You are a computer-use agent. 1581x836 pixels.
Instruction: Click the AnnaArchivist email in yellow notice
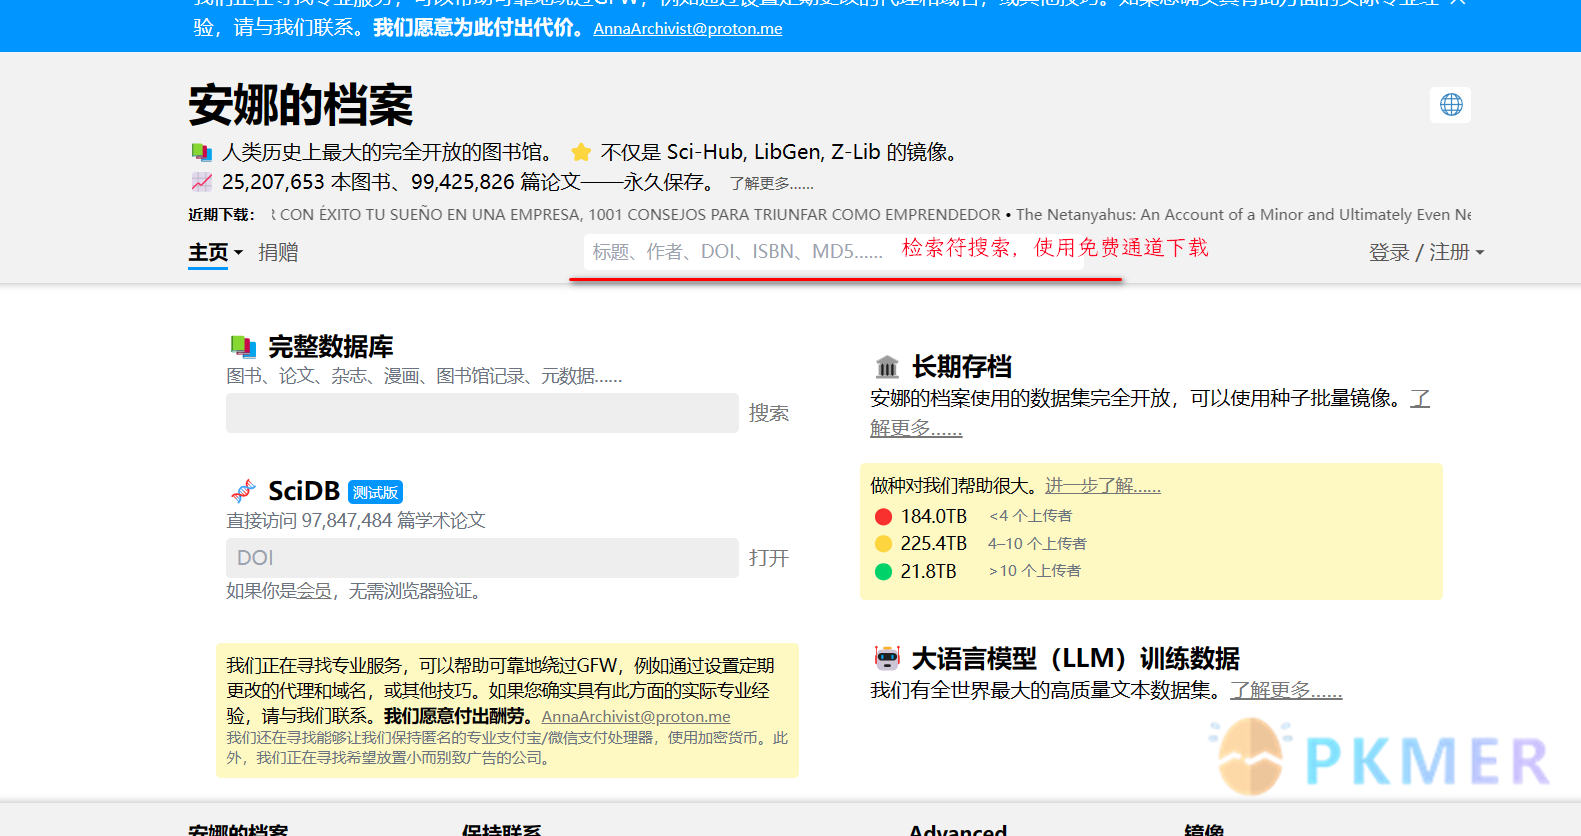pyautogui.click(x=636, y=716)
